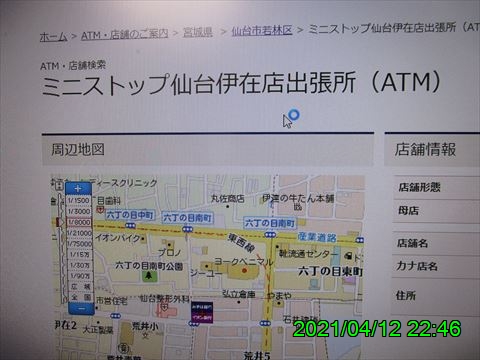The width and height of the screenshot is (480, 360).
Task: Click the 周辺地図 section heading
Action: 78,150
